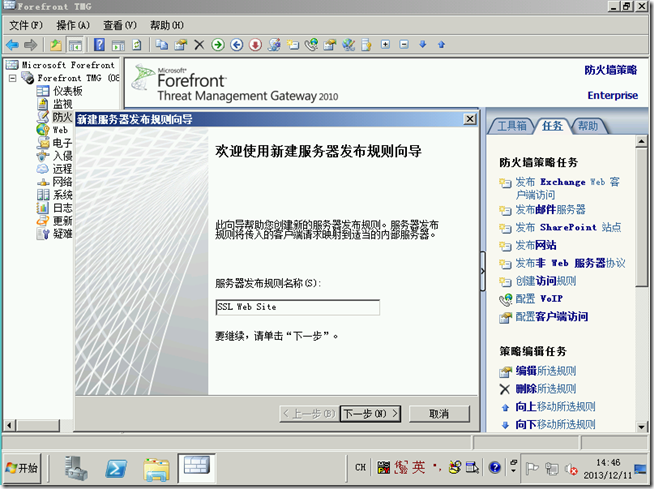The width and height of the screenshot is (654, 489).
Task: Click task pane scrollbar up arrow
Action: tap(641, 142)
